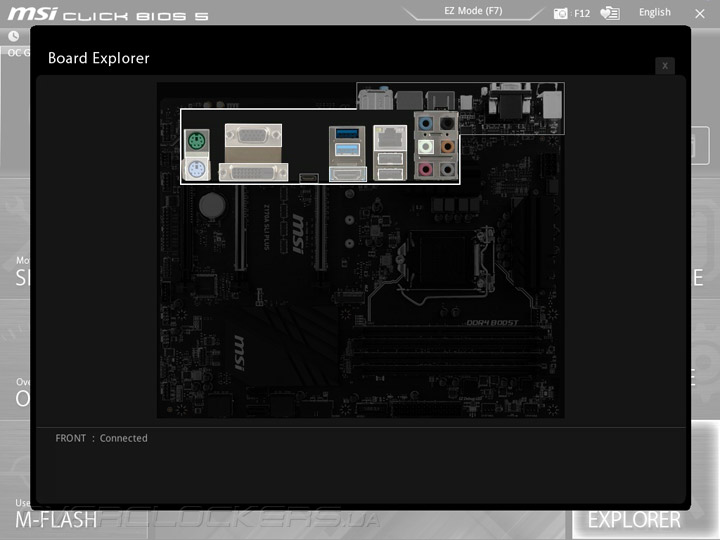Select the top black audio jack
This screenshot has width=720, height=540.
(x=447, y=124)
